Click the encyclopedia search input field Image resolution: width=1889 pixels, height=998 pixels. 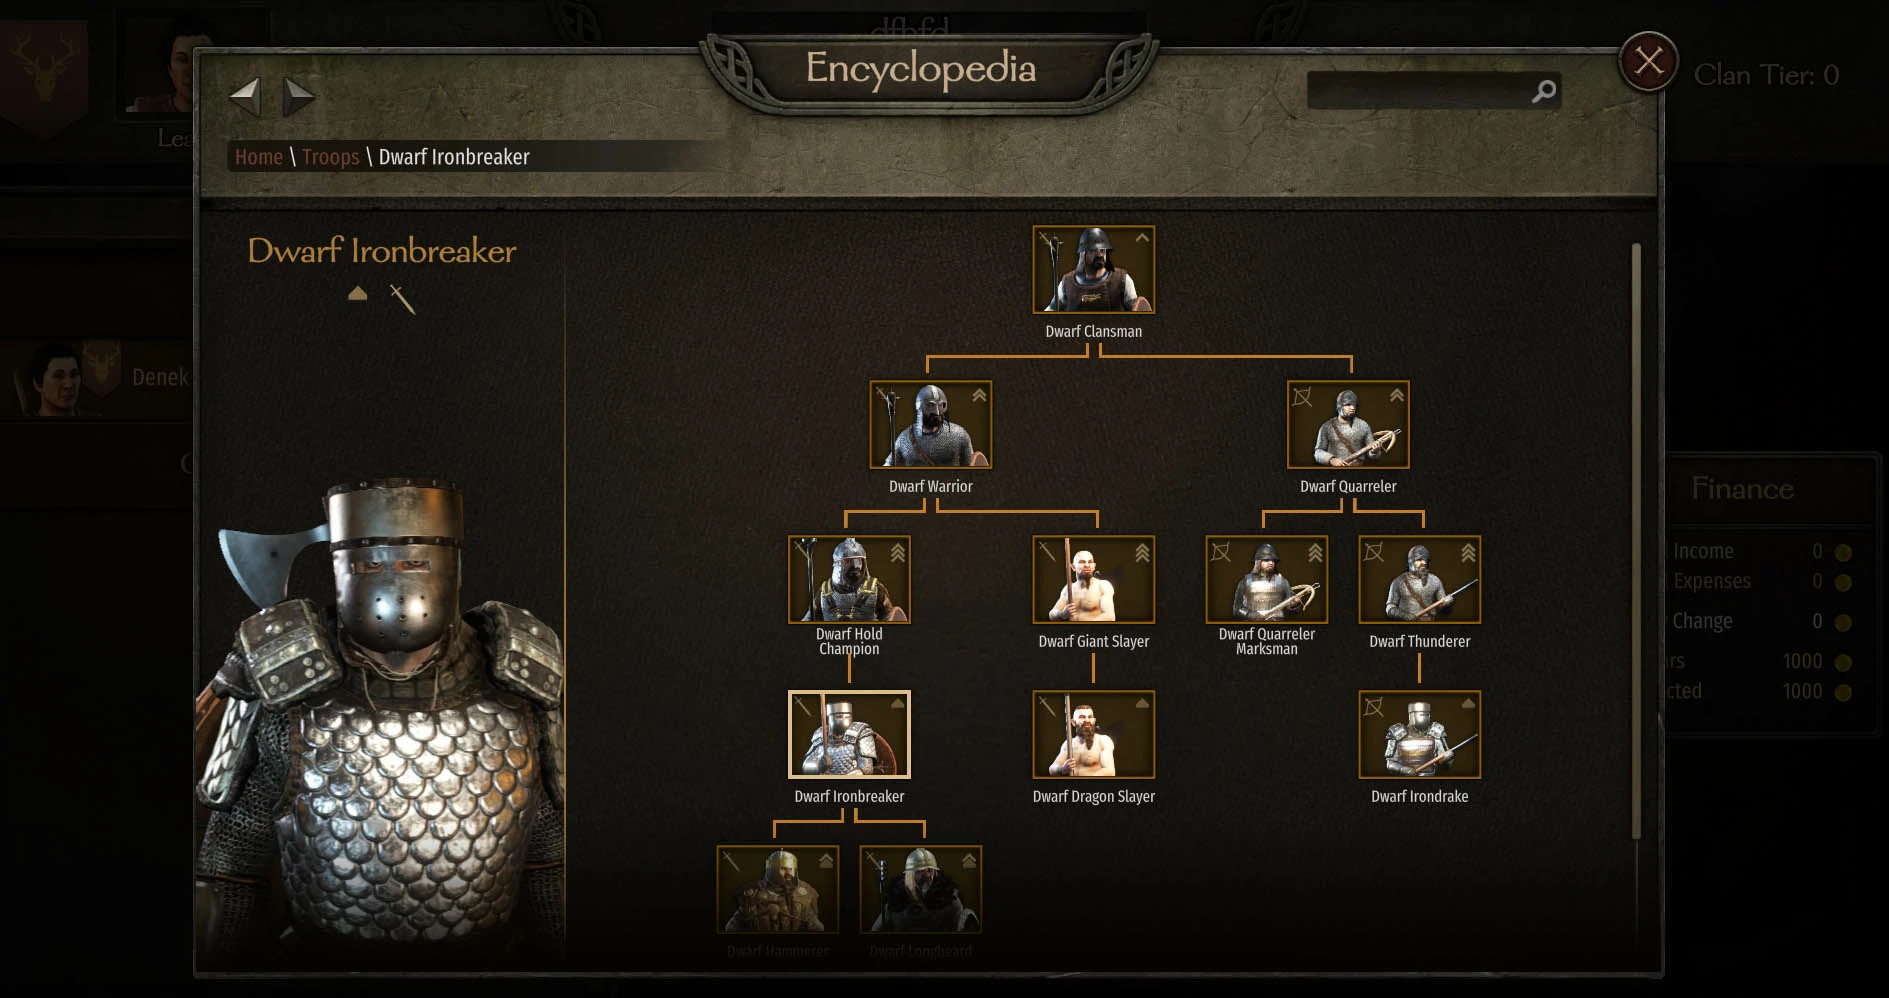click(x=1418, y=91)
